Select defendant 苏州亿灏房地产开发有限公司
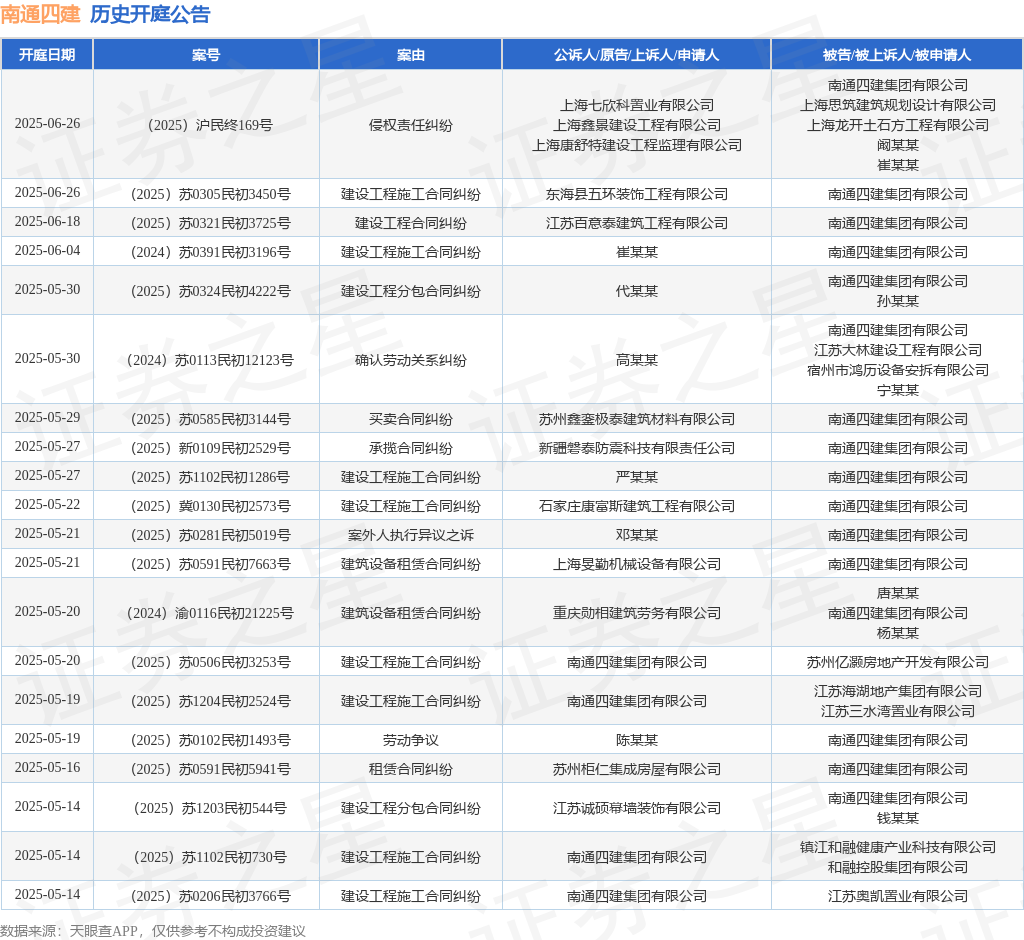 [898, 662]
